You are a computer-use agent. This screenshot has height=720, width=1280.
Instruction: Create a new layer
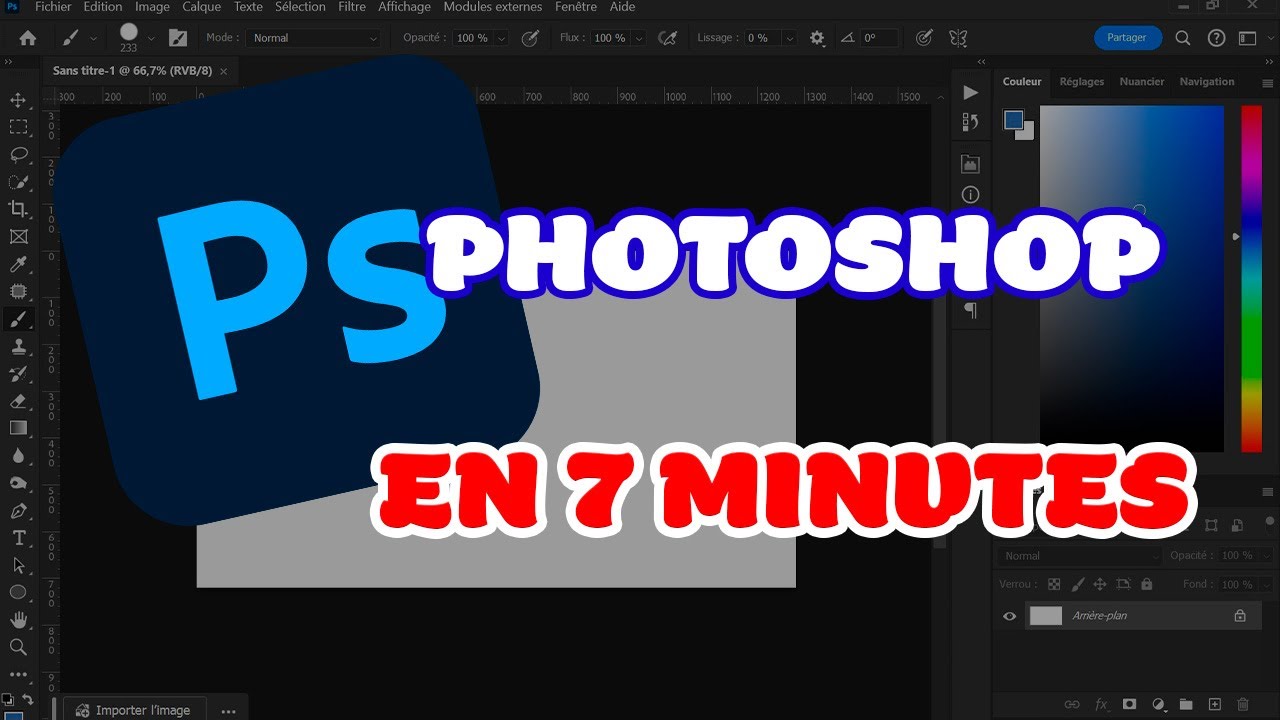tap(1215, 705)
